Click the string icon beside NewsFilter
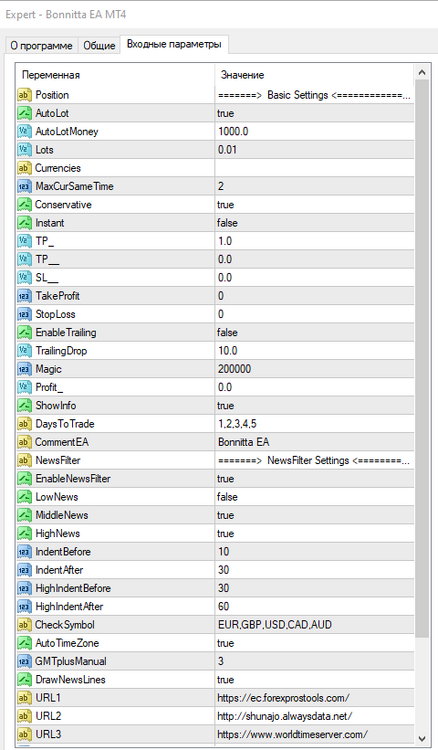This screenshot has height=750, width=438. click(x=24, y=460)
